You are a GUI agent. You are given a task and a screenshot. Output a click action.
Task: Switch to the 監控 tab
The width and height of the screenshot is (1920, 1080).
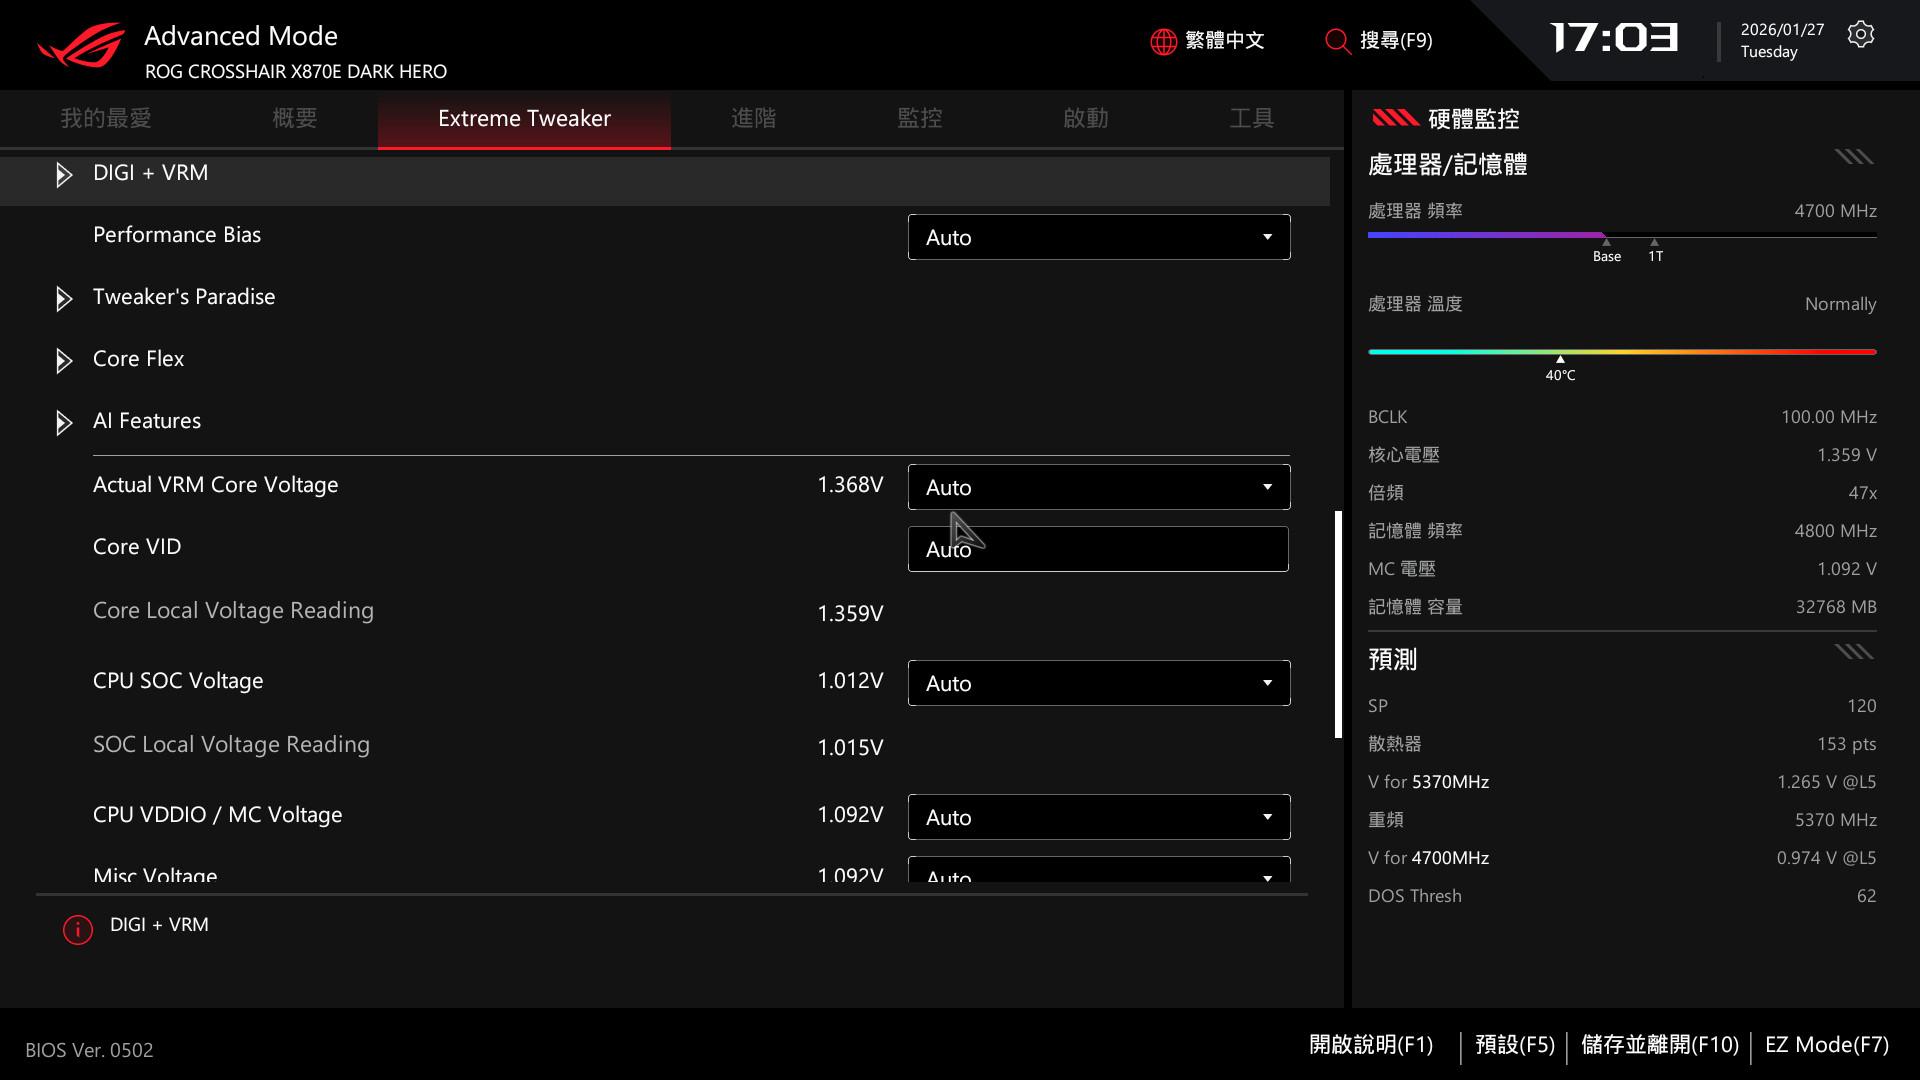[919, 119]
